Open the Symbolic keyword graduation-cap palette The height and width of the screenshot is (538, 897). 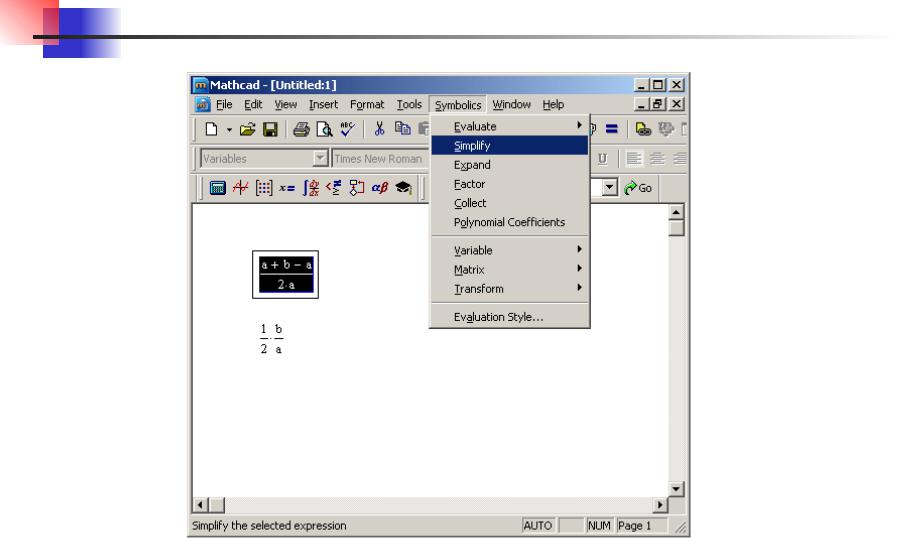[x=403, y=188]
